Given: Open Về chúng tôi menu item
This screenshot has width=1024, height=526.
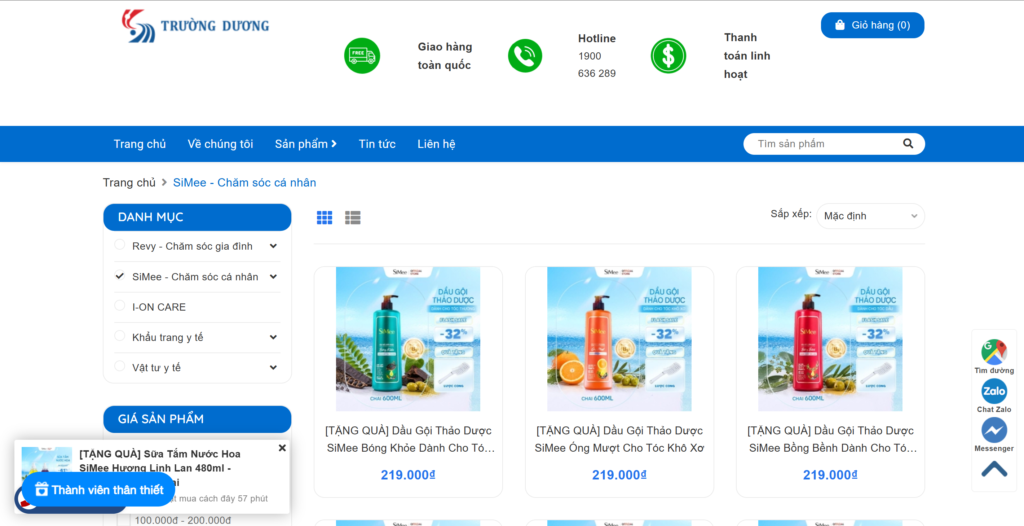Looking at the screenshot, I should click(220, 144).
